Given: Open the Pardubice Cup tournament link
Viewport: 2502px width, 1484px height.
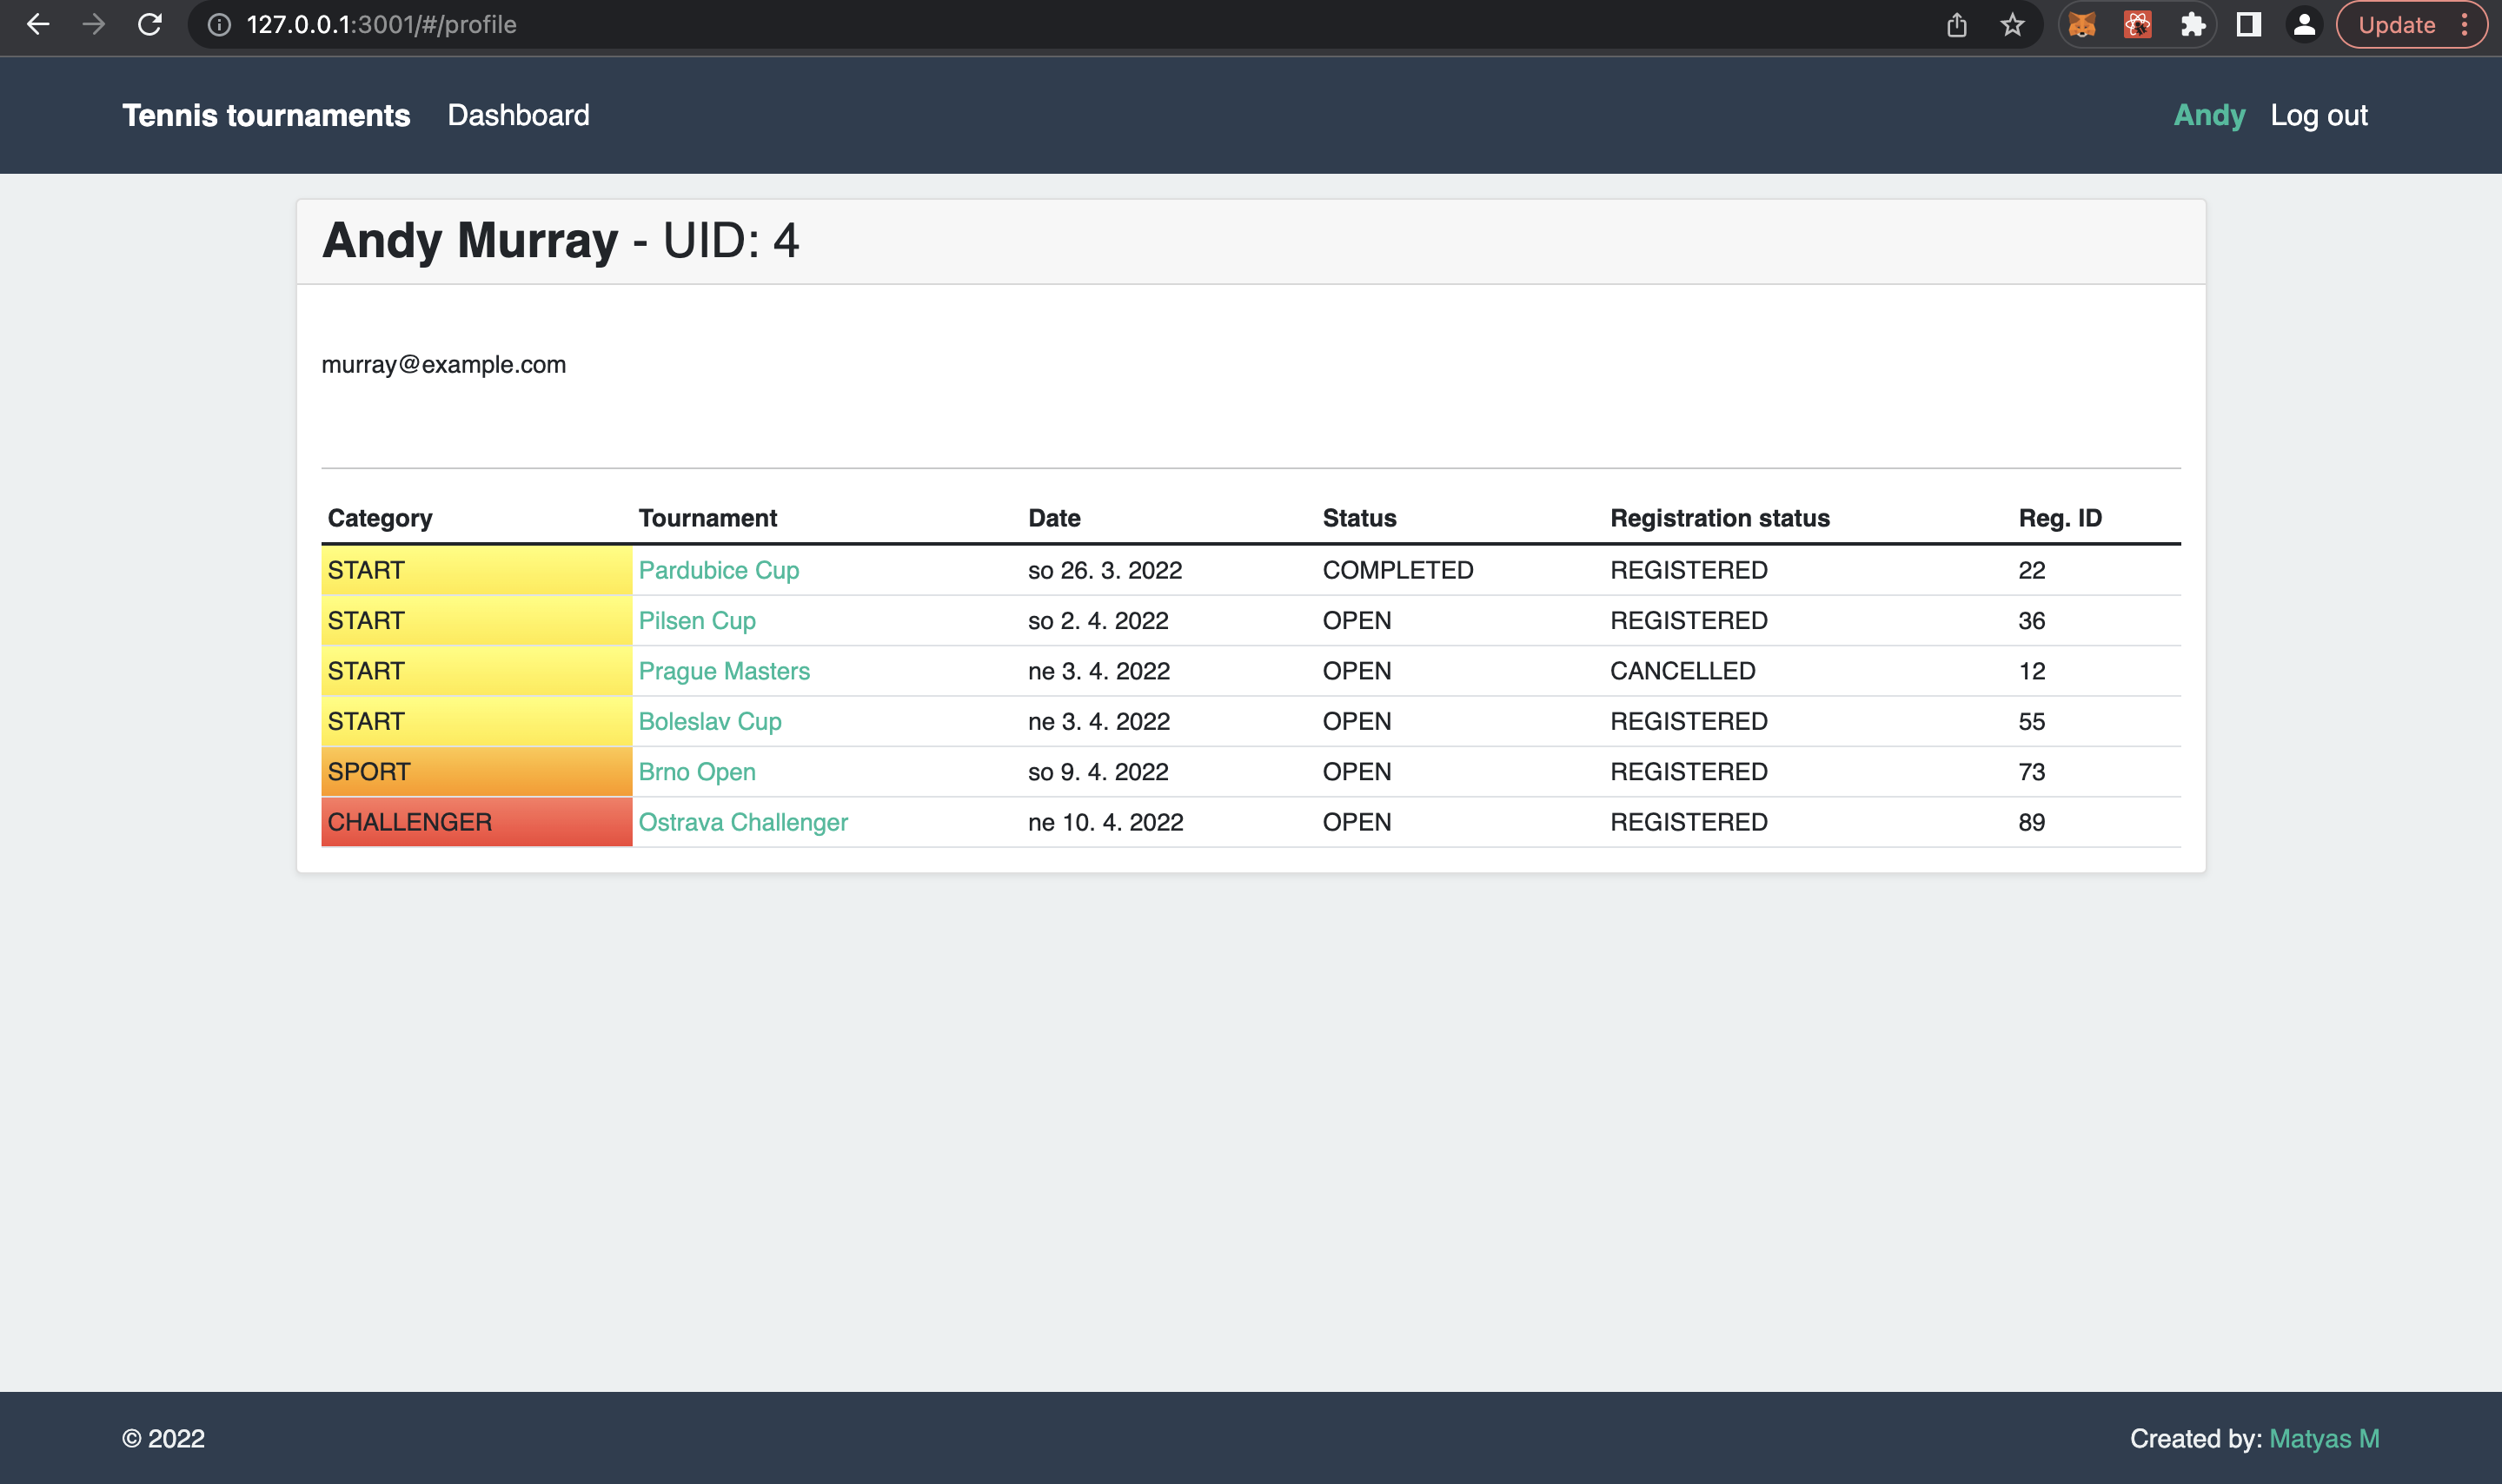Looking at the screenshot, I should [x=718, y=570].
